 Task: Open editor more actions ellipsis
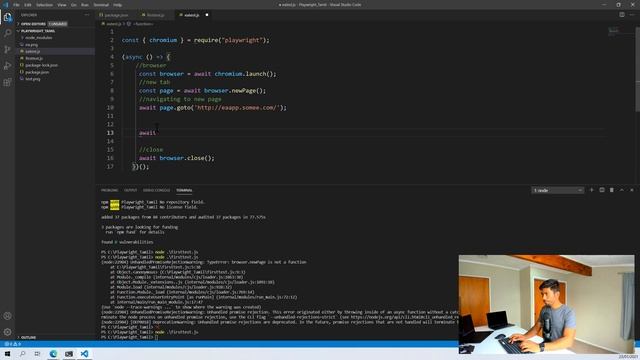(x=632, y=15)
